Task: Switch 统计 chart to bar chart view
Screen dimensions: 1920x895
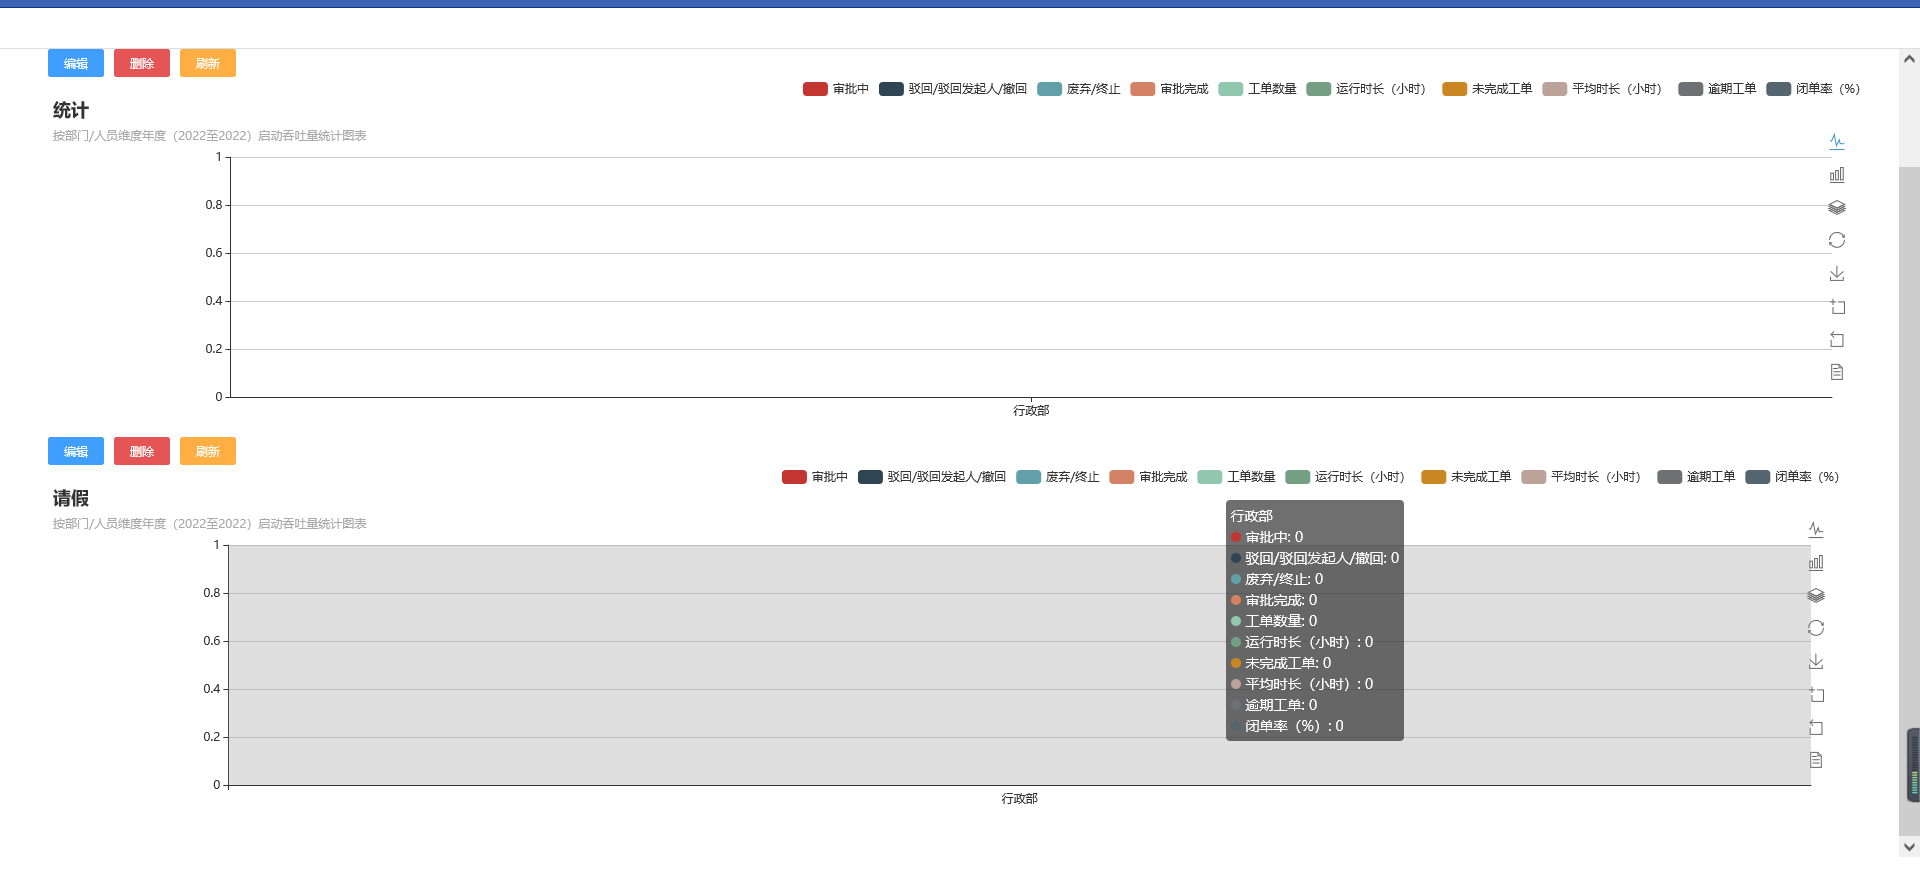Action: 1837,175
